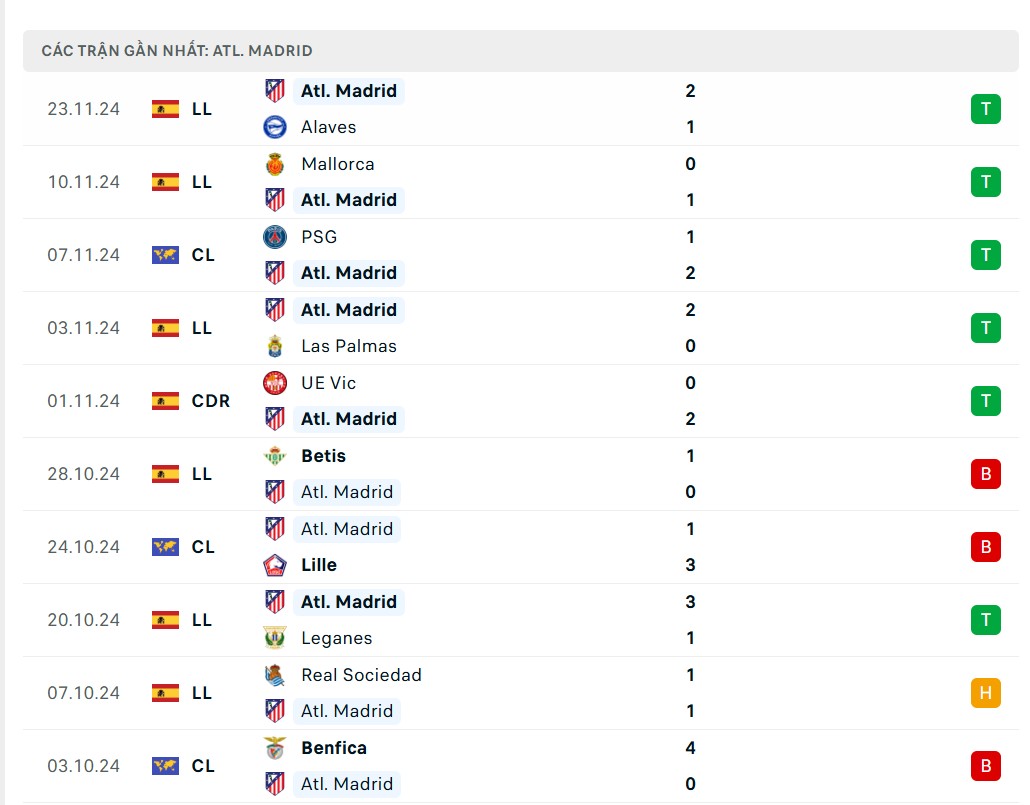Image resolution: width=1030 pixels, height=805 pixels.
Task: Click the Alaves club crest icon
Action: 274,127
